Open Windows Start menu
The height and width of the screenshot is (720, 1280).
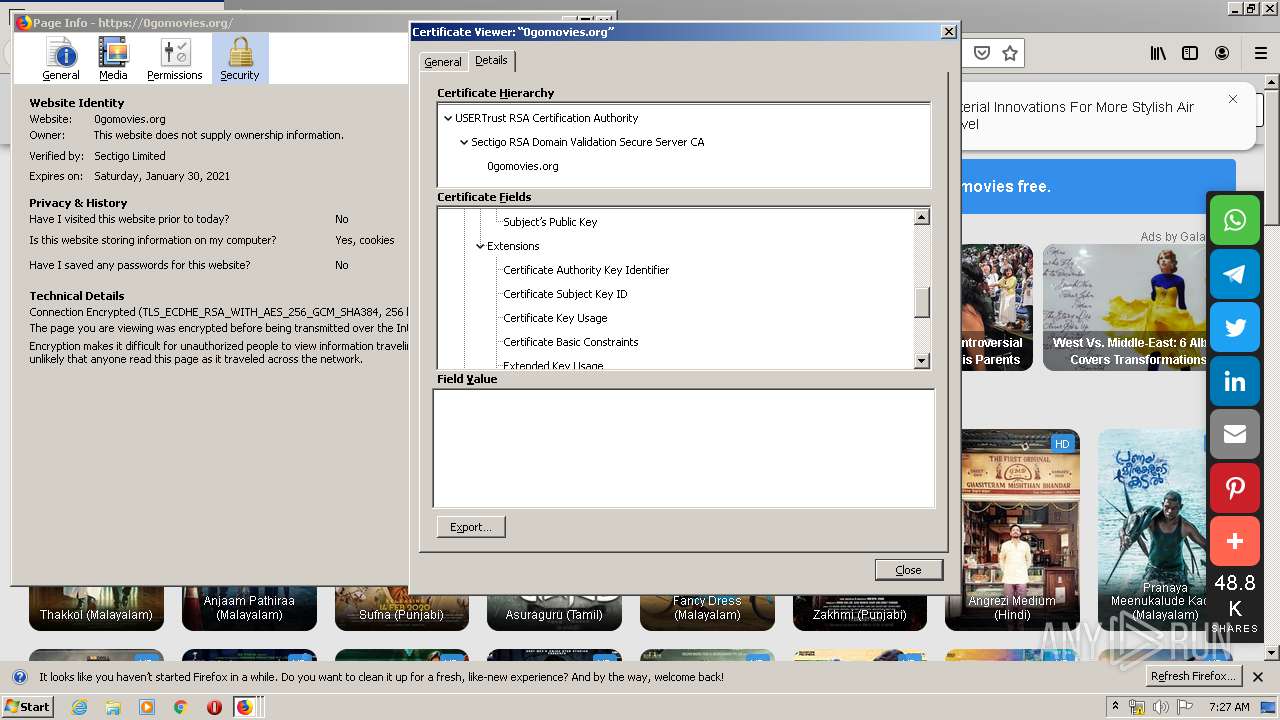coord(27,706)
